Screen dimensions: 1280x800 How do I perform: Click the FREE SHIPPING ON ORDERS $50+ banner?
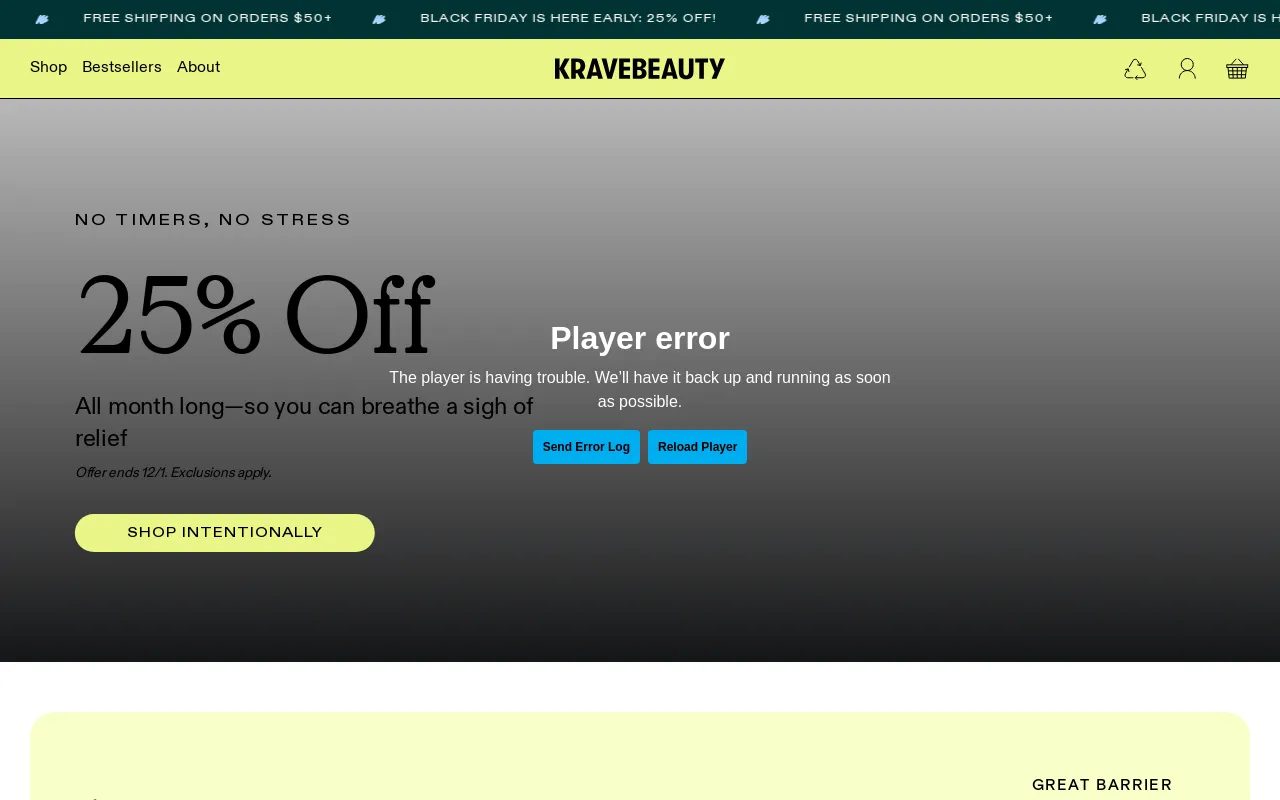coord(207,18)
